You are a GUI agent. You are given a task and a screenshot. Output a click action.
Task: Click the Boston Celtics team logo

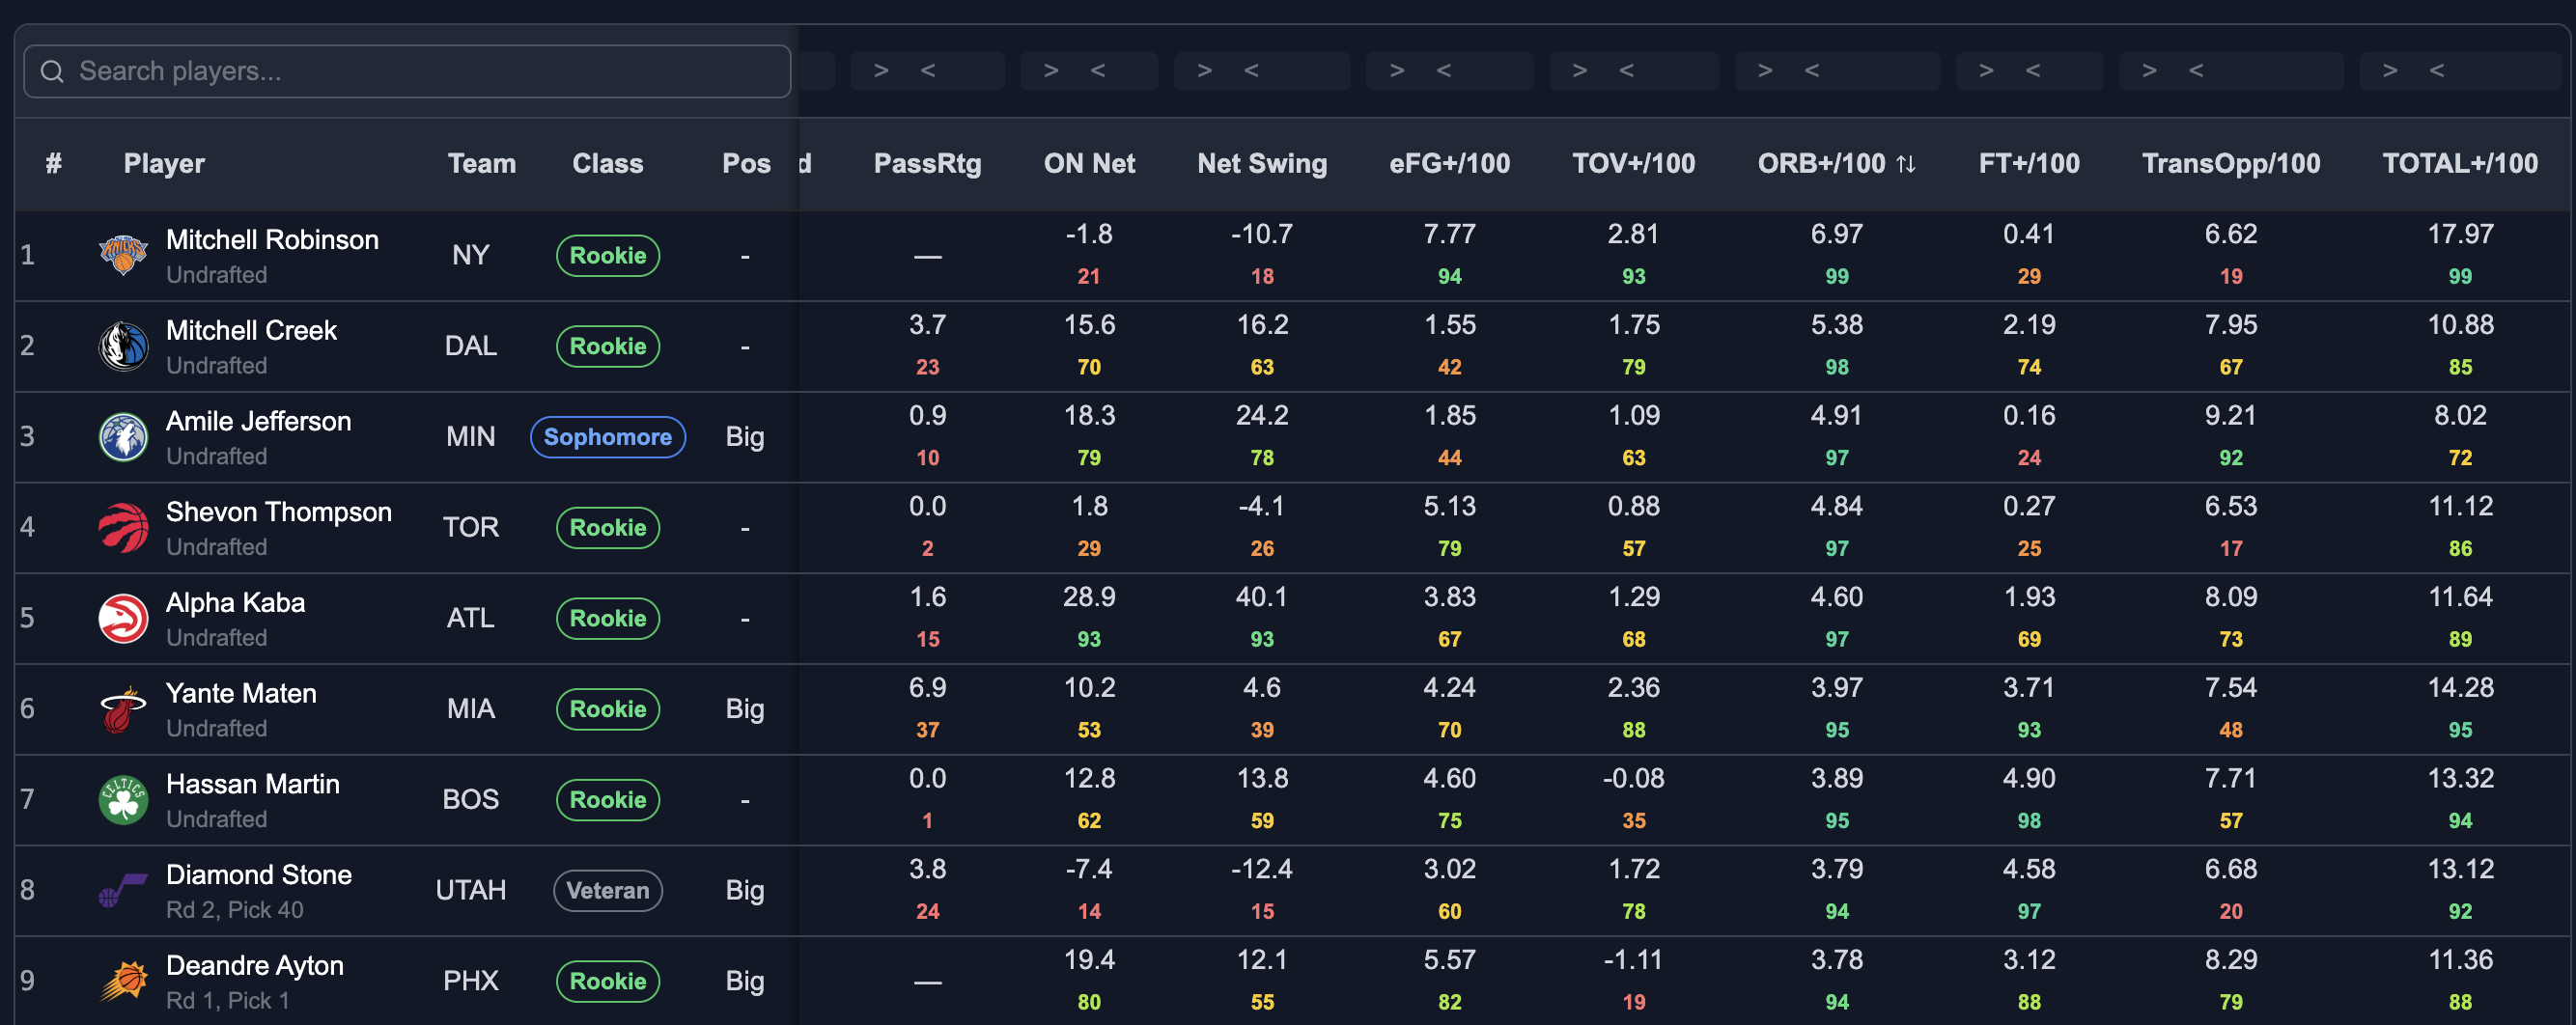123,799
